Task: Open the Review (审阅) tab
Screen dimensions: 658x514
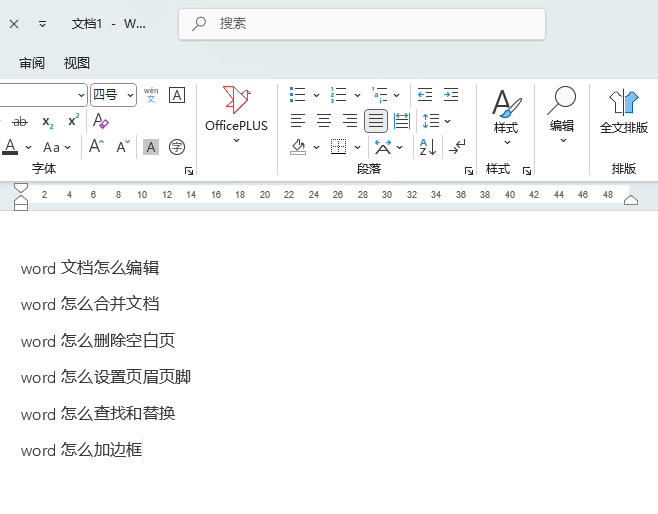Action: pos(32,63)
